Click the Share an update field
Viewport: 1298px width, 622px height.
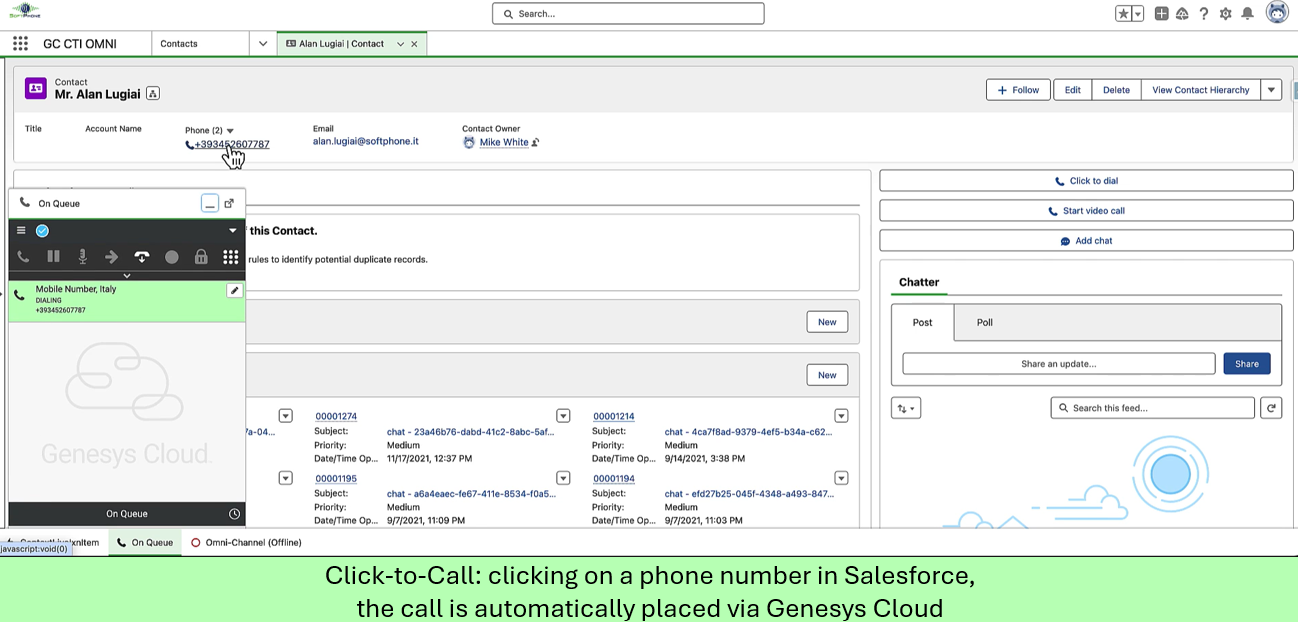coord(1058,364)
